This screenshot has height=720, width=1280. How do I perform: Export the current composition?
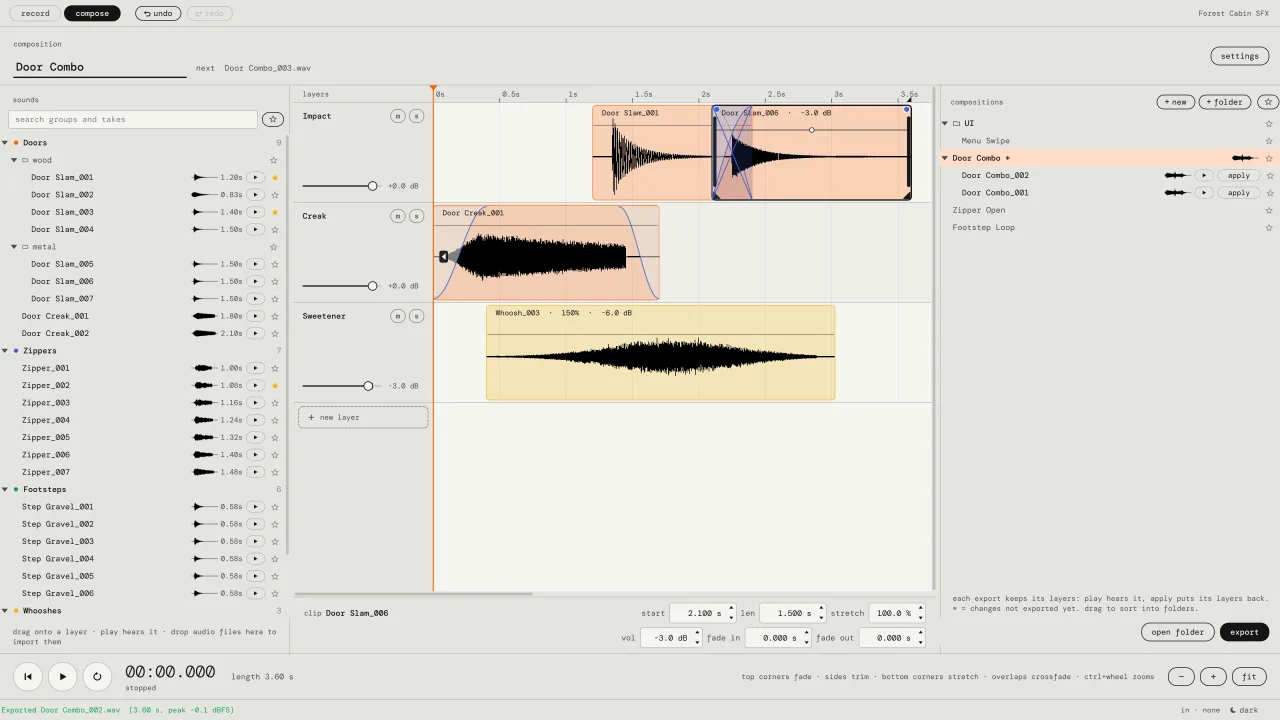click(x=1244, y=632)
